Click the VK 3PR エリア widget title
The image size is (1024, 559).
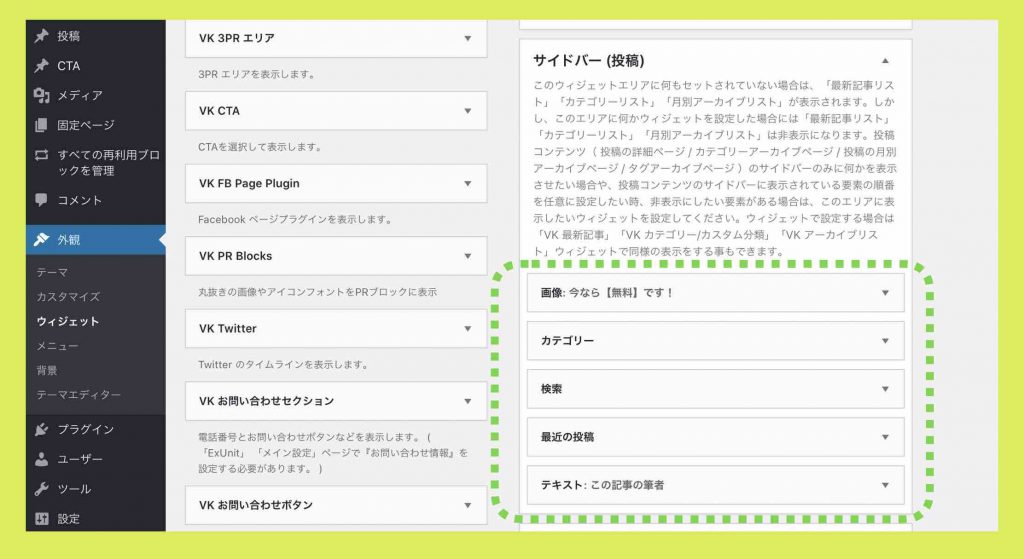236,38
